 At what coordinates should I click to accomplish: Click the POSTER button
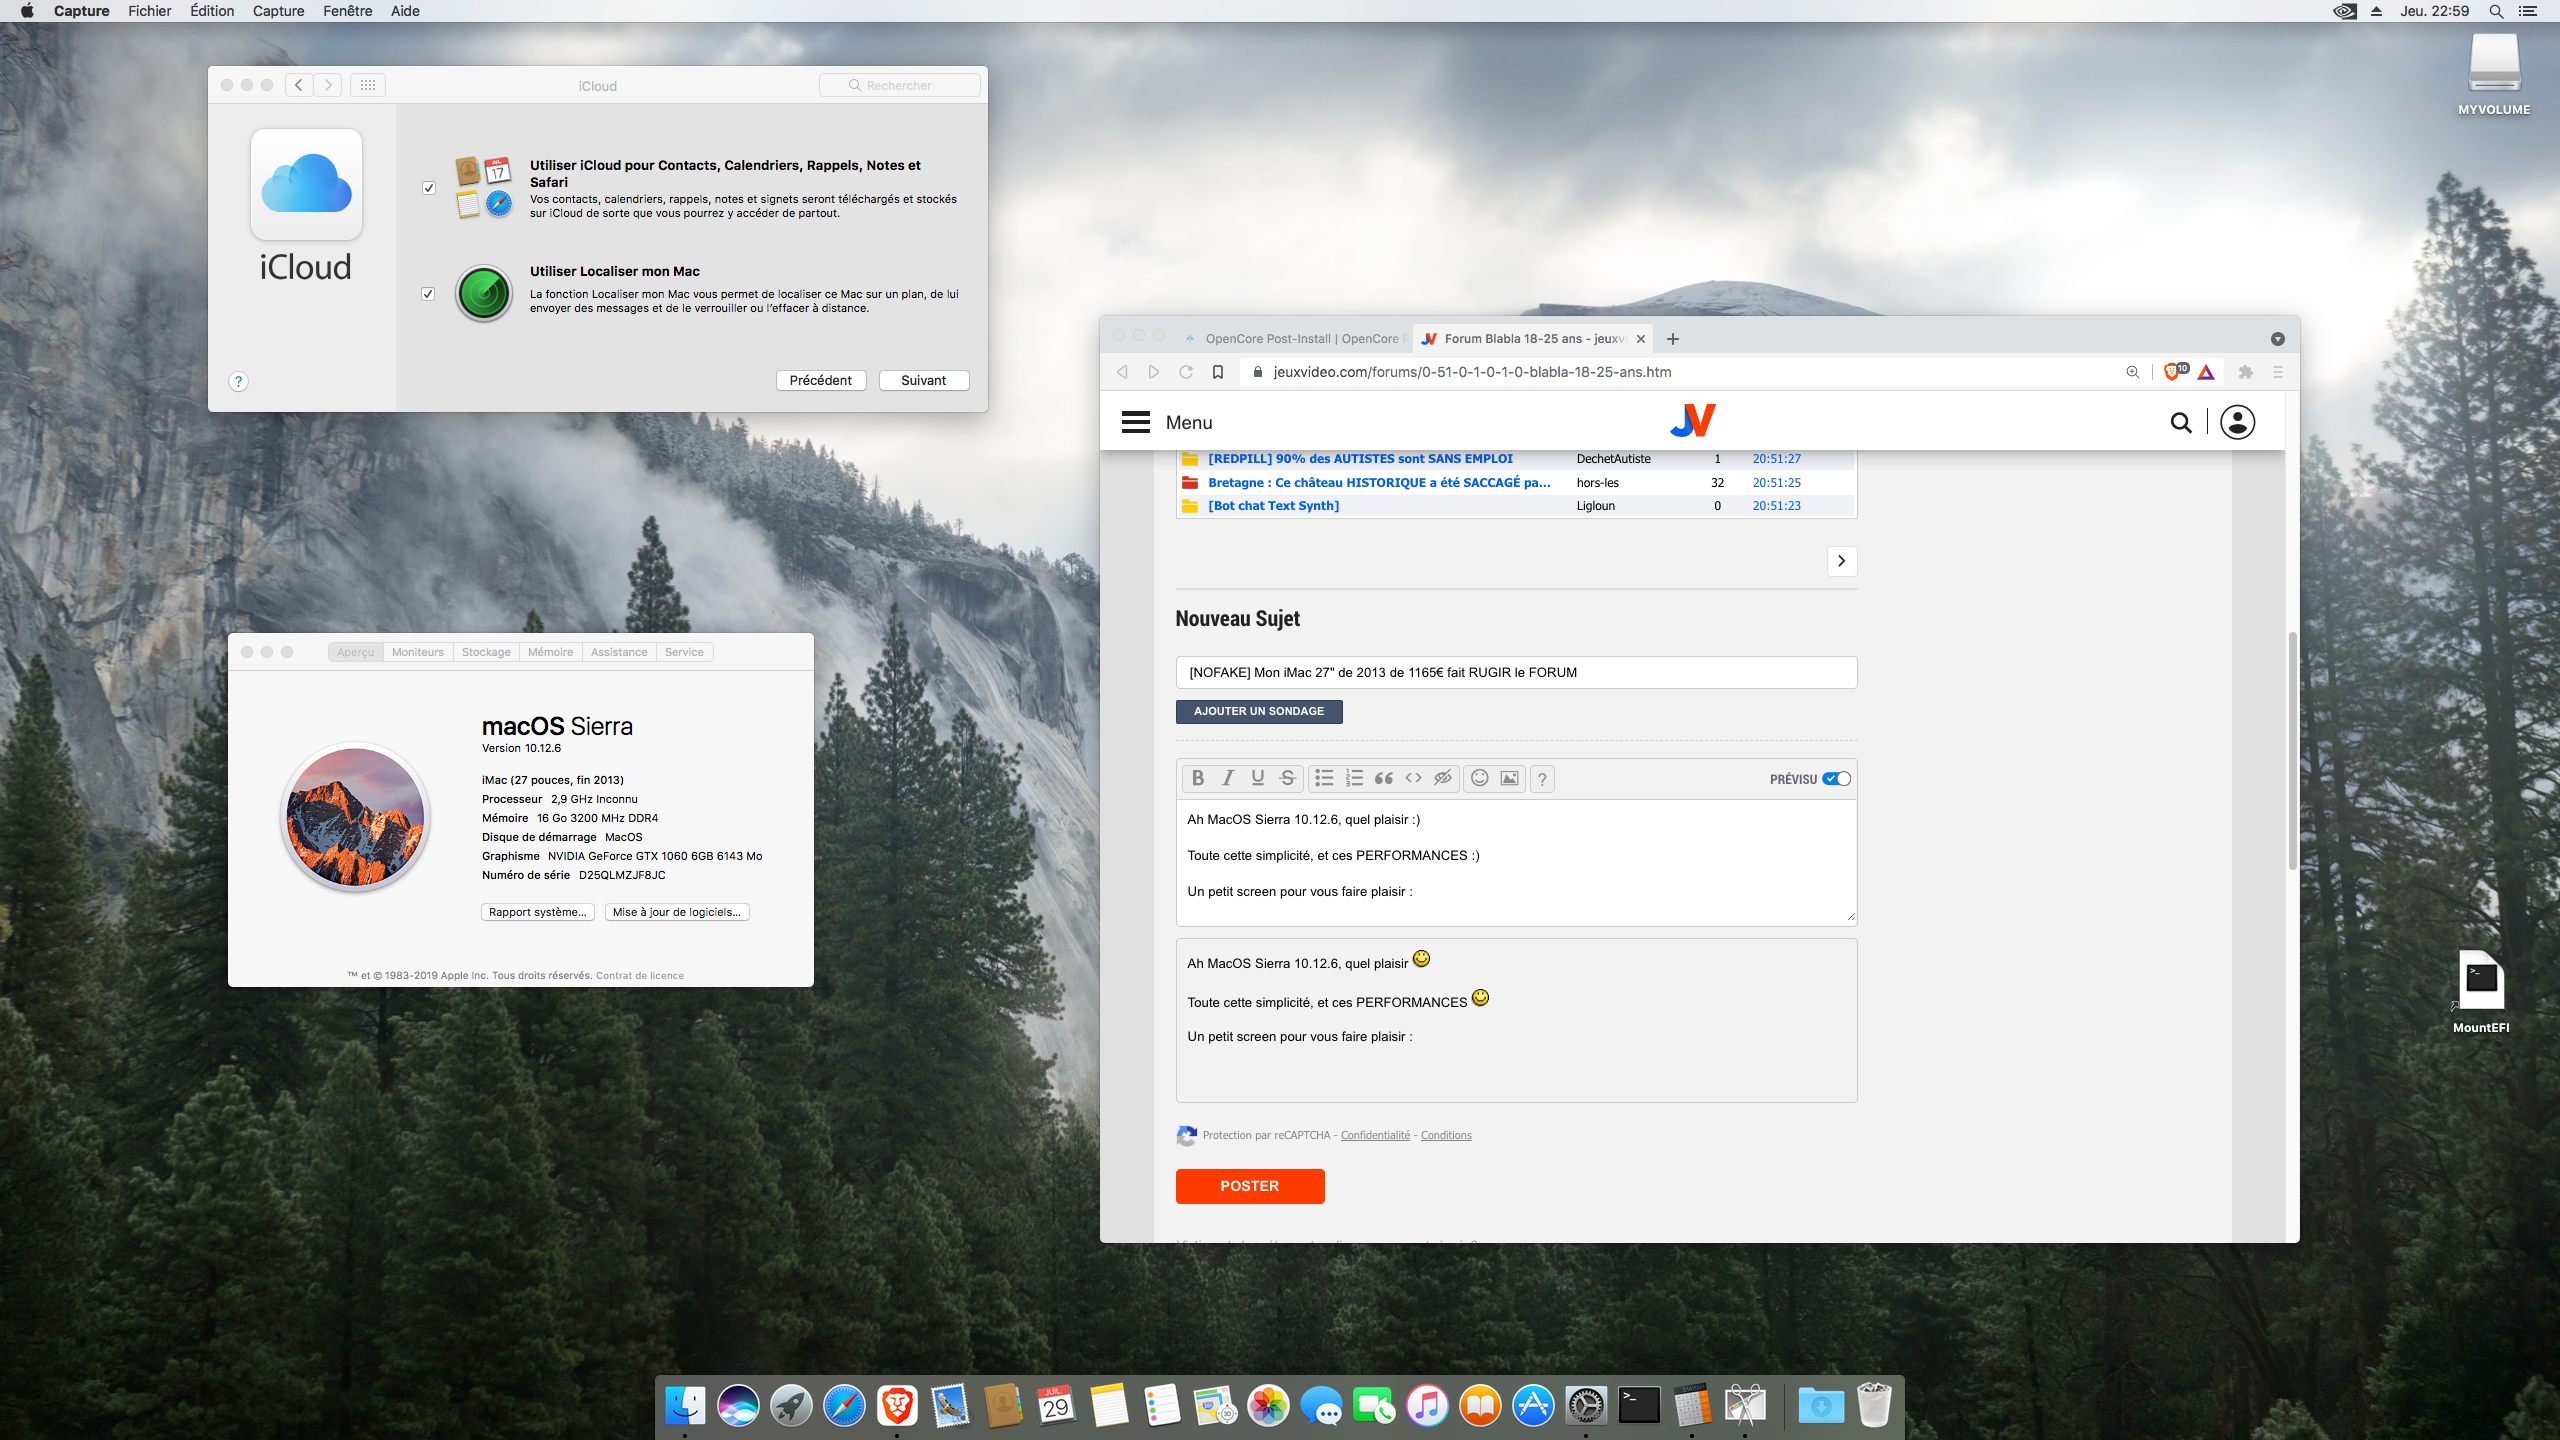click(1249, 1186)
